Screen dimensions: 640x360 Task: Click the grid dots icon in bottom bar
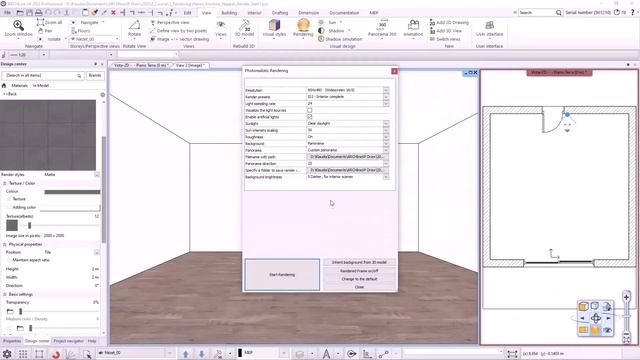click(x=23, y=353)
